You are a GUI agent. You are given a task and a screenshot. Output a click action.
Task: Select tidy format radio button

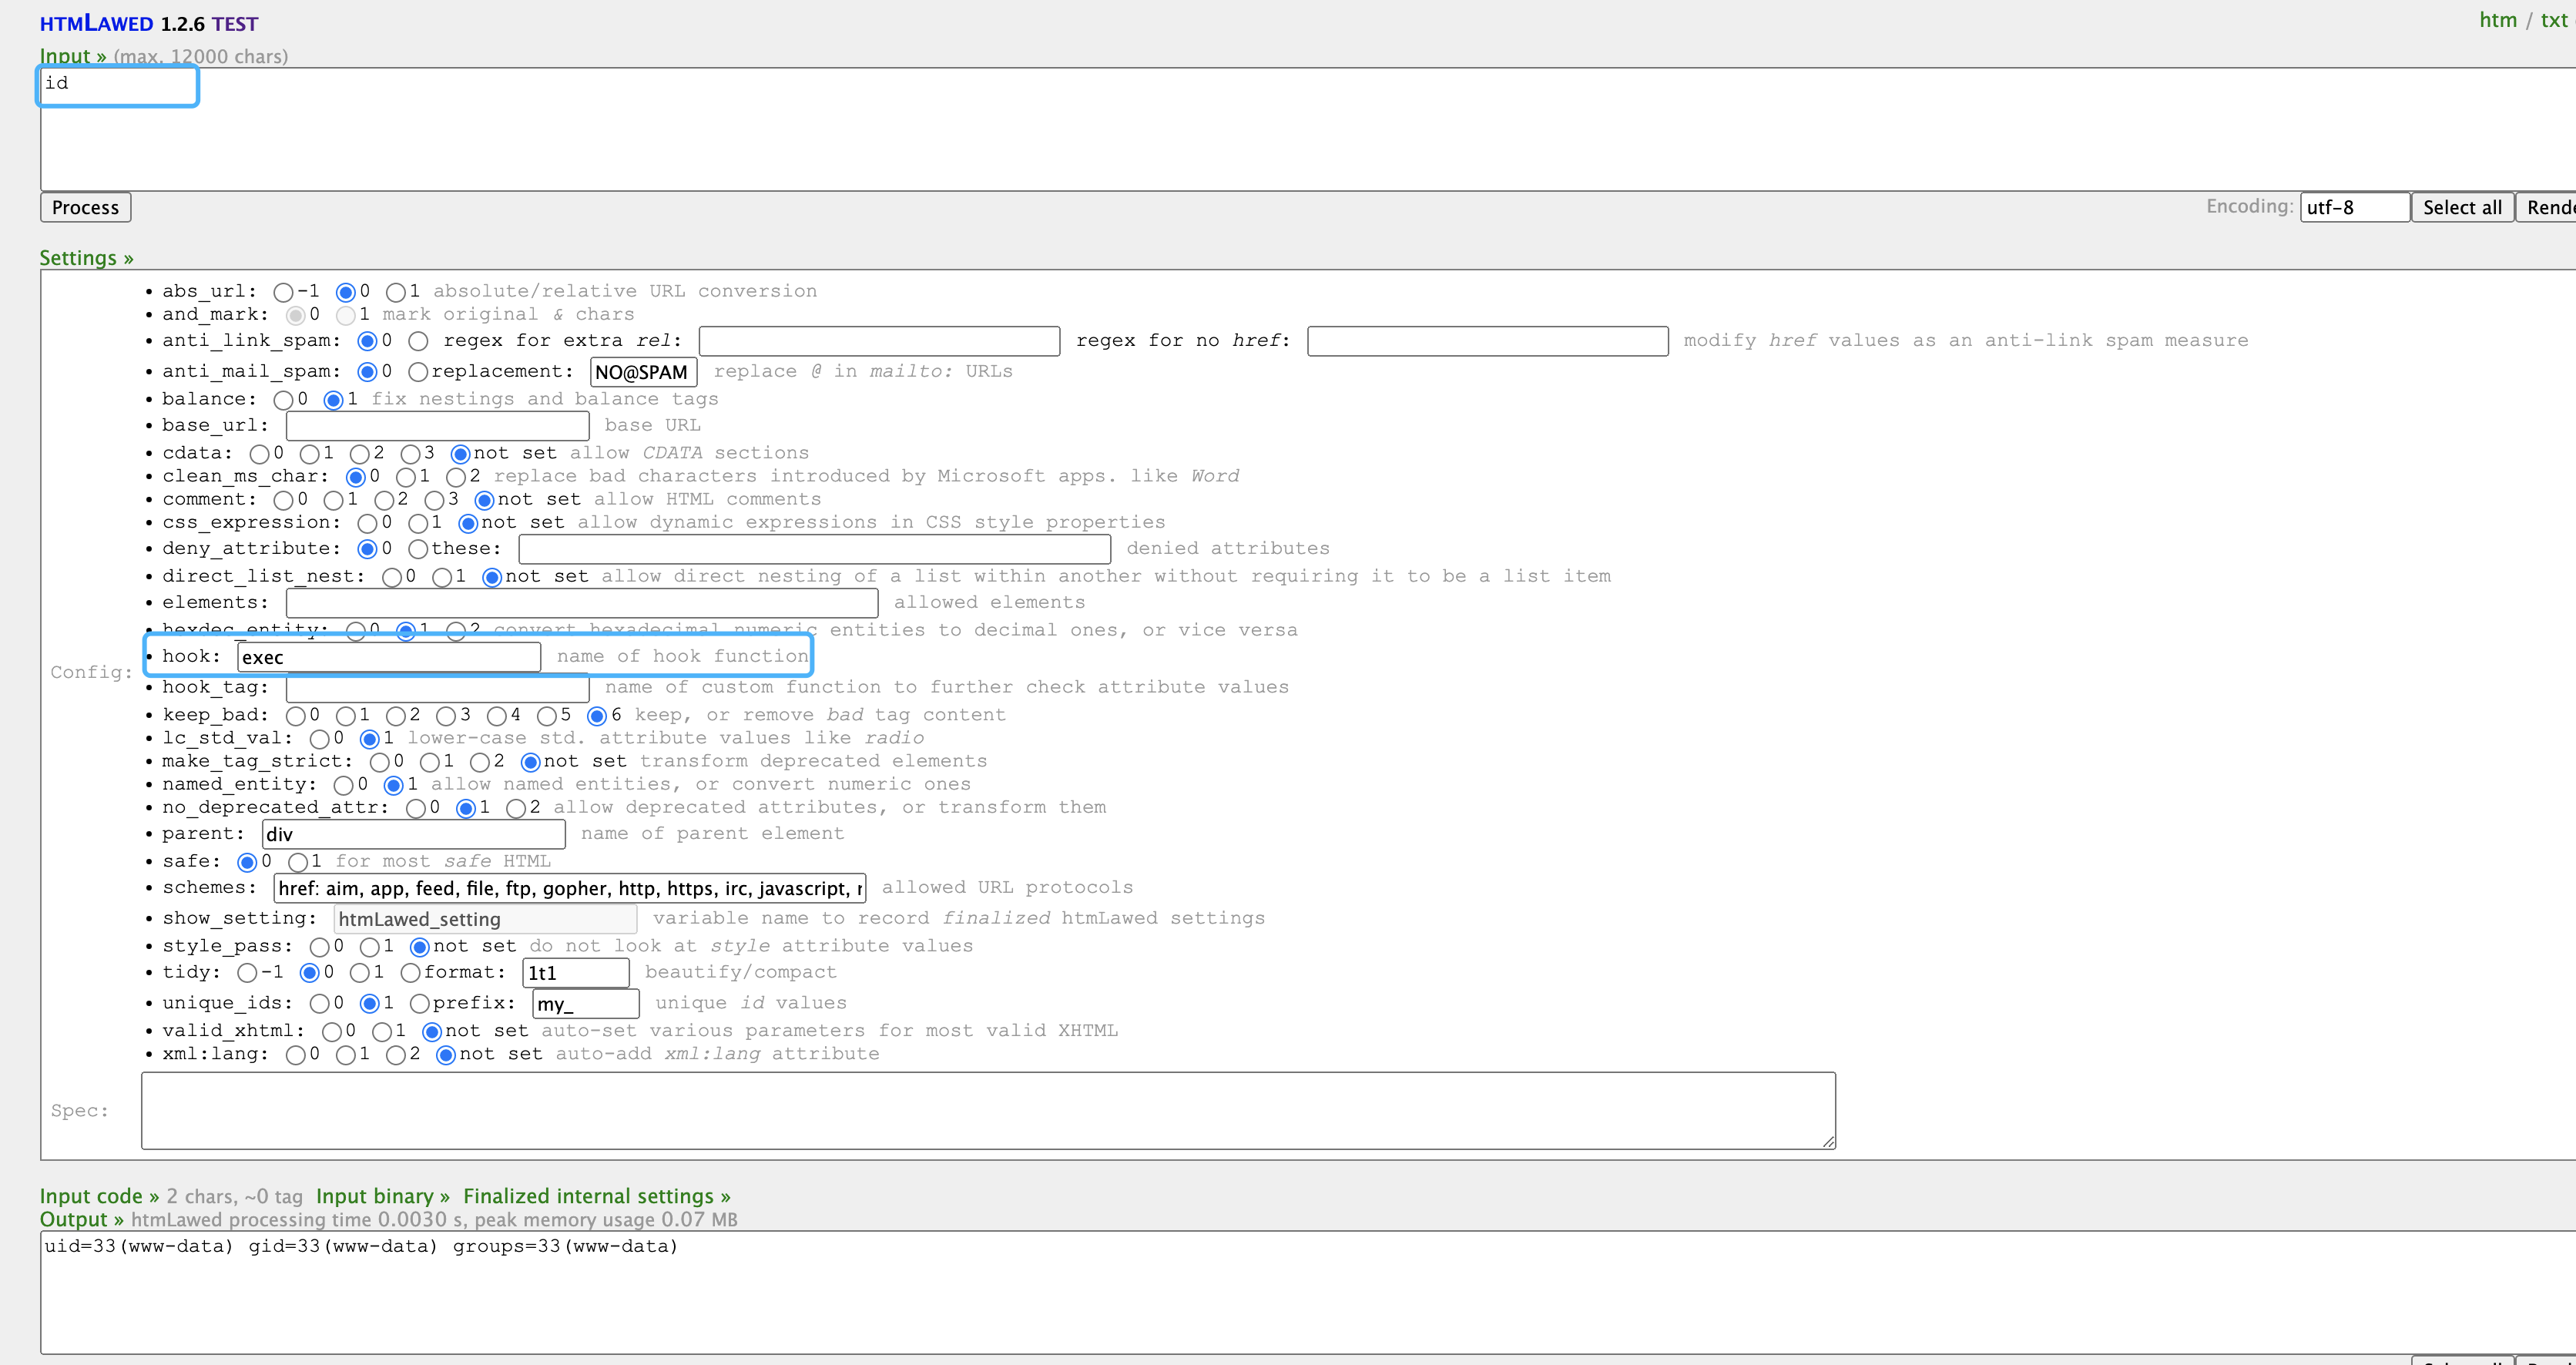coord(410,973)
